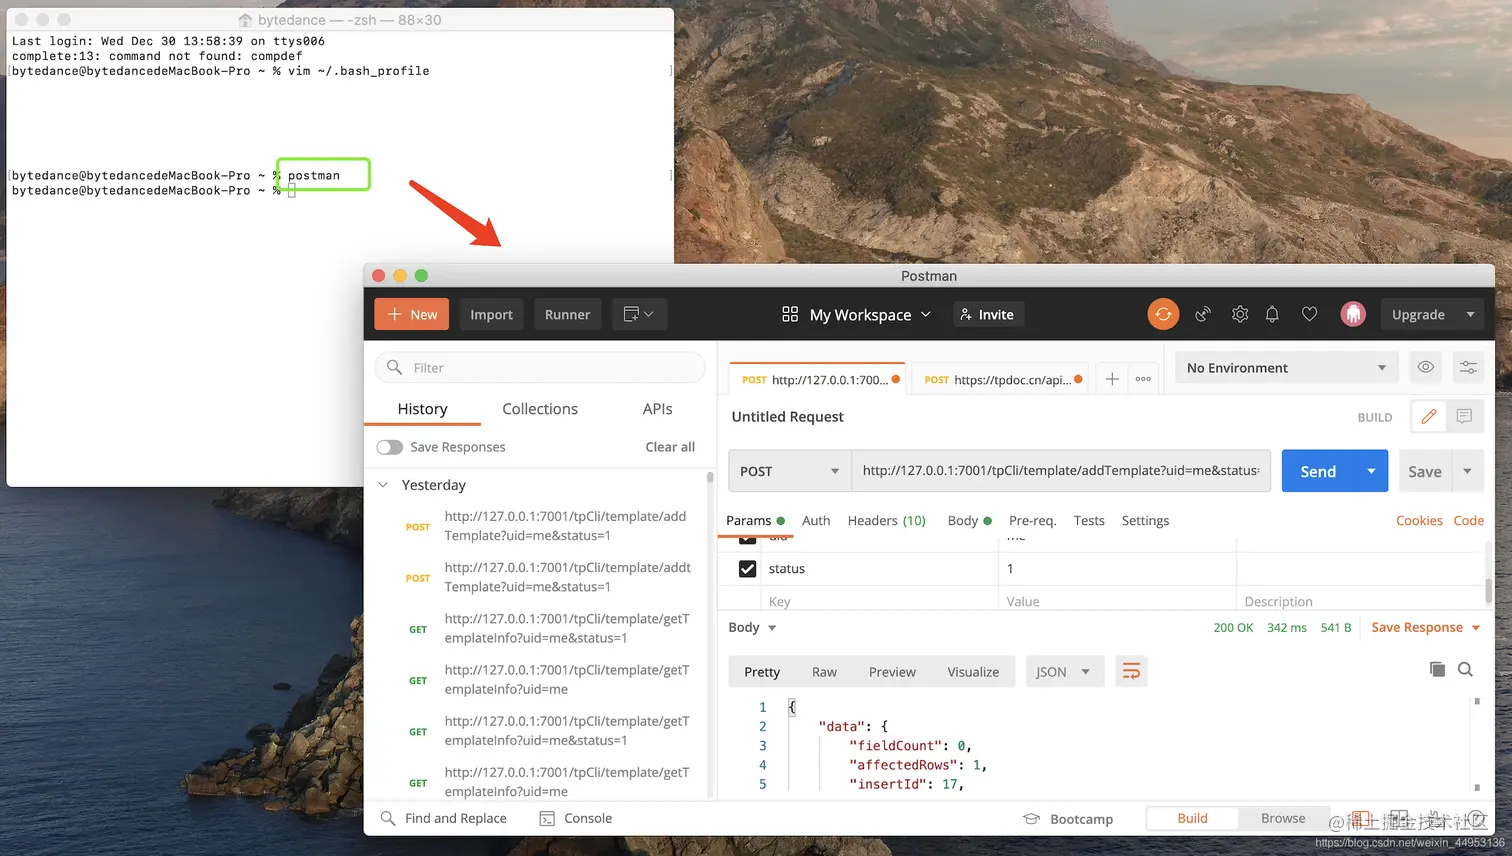Open the Console from the status bar

(x=576, y=818)
